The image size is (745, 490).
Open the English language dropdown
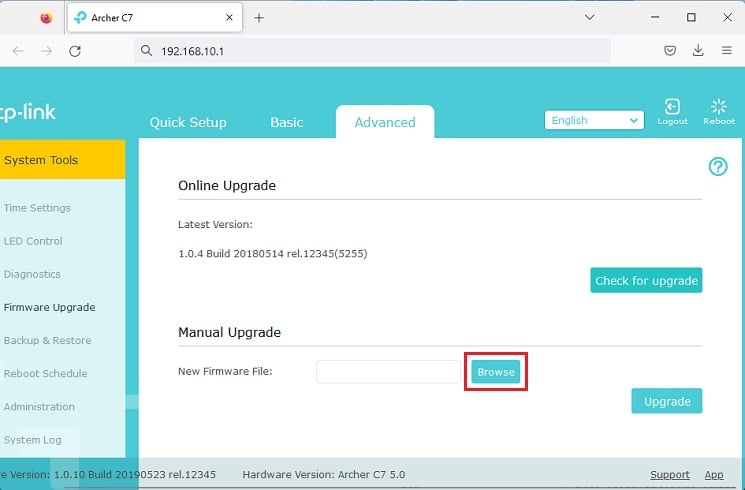[594, 120]
